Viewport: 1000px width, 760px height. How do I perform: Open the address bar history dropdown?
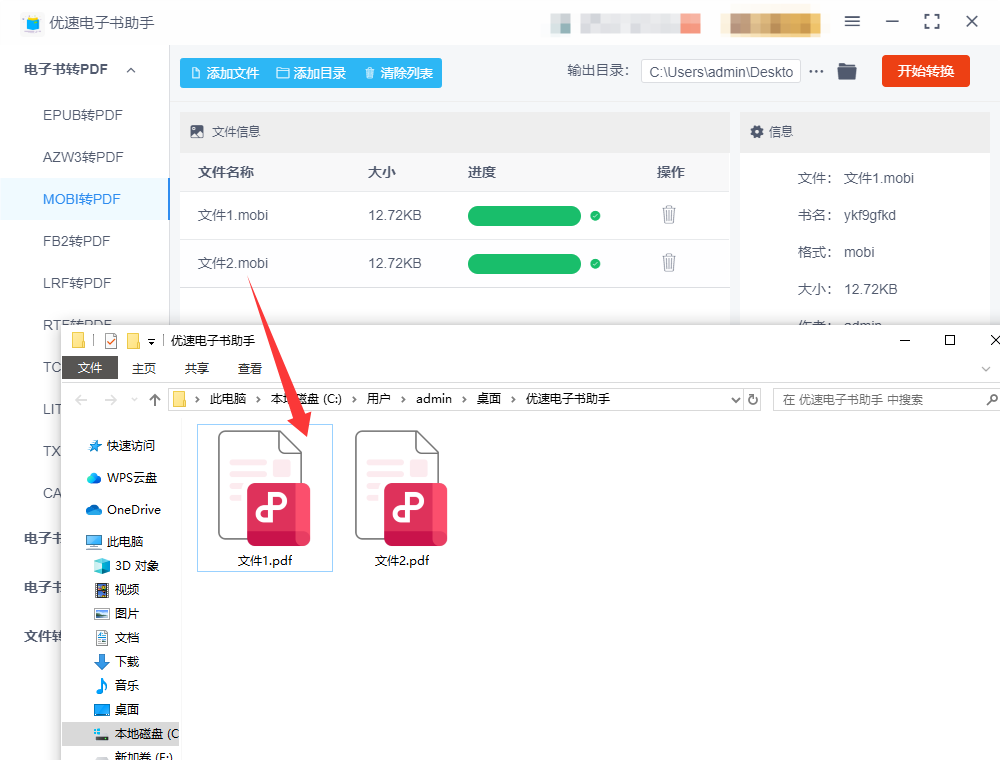(x=735, y=400)
